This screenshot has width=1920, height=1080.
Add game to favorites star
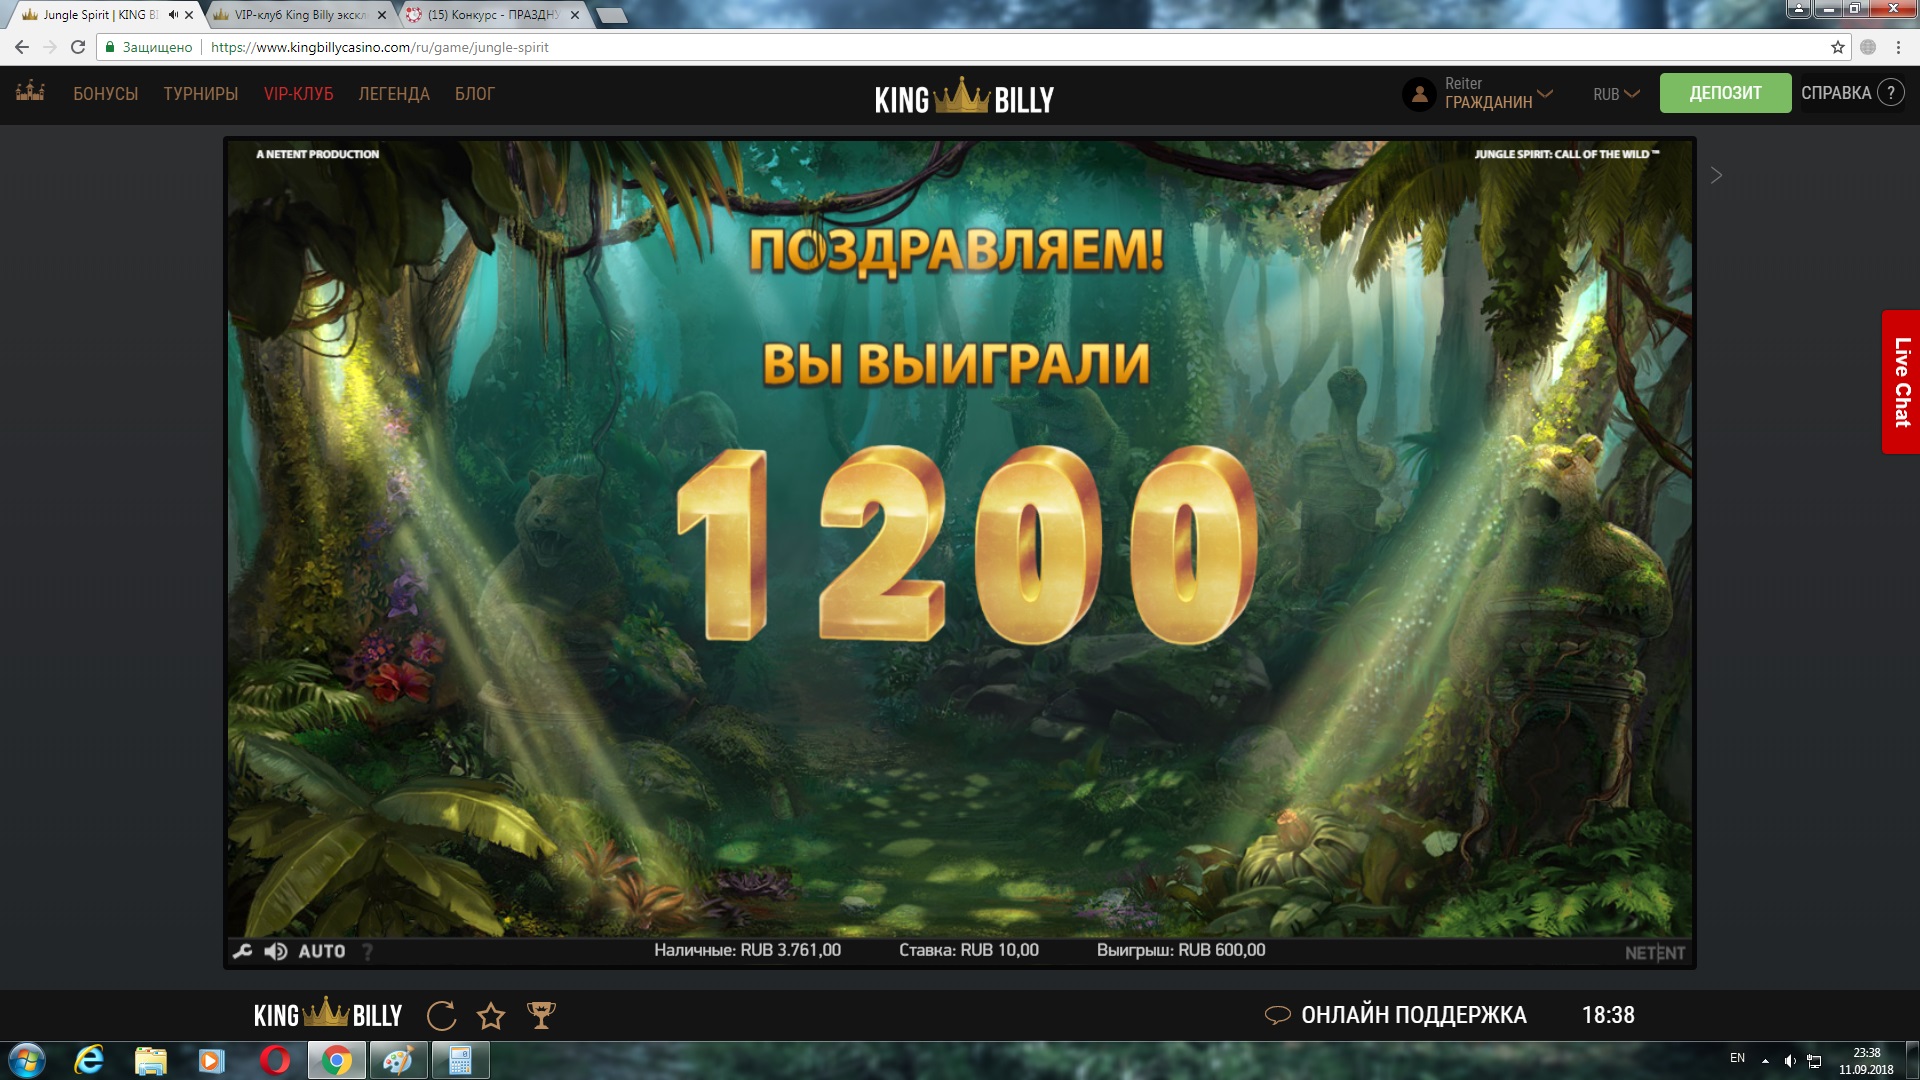coord(491,1016)
